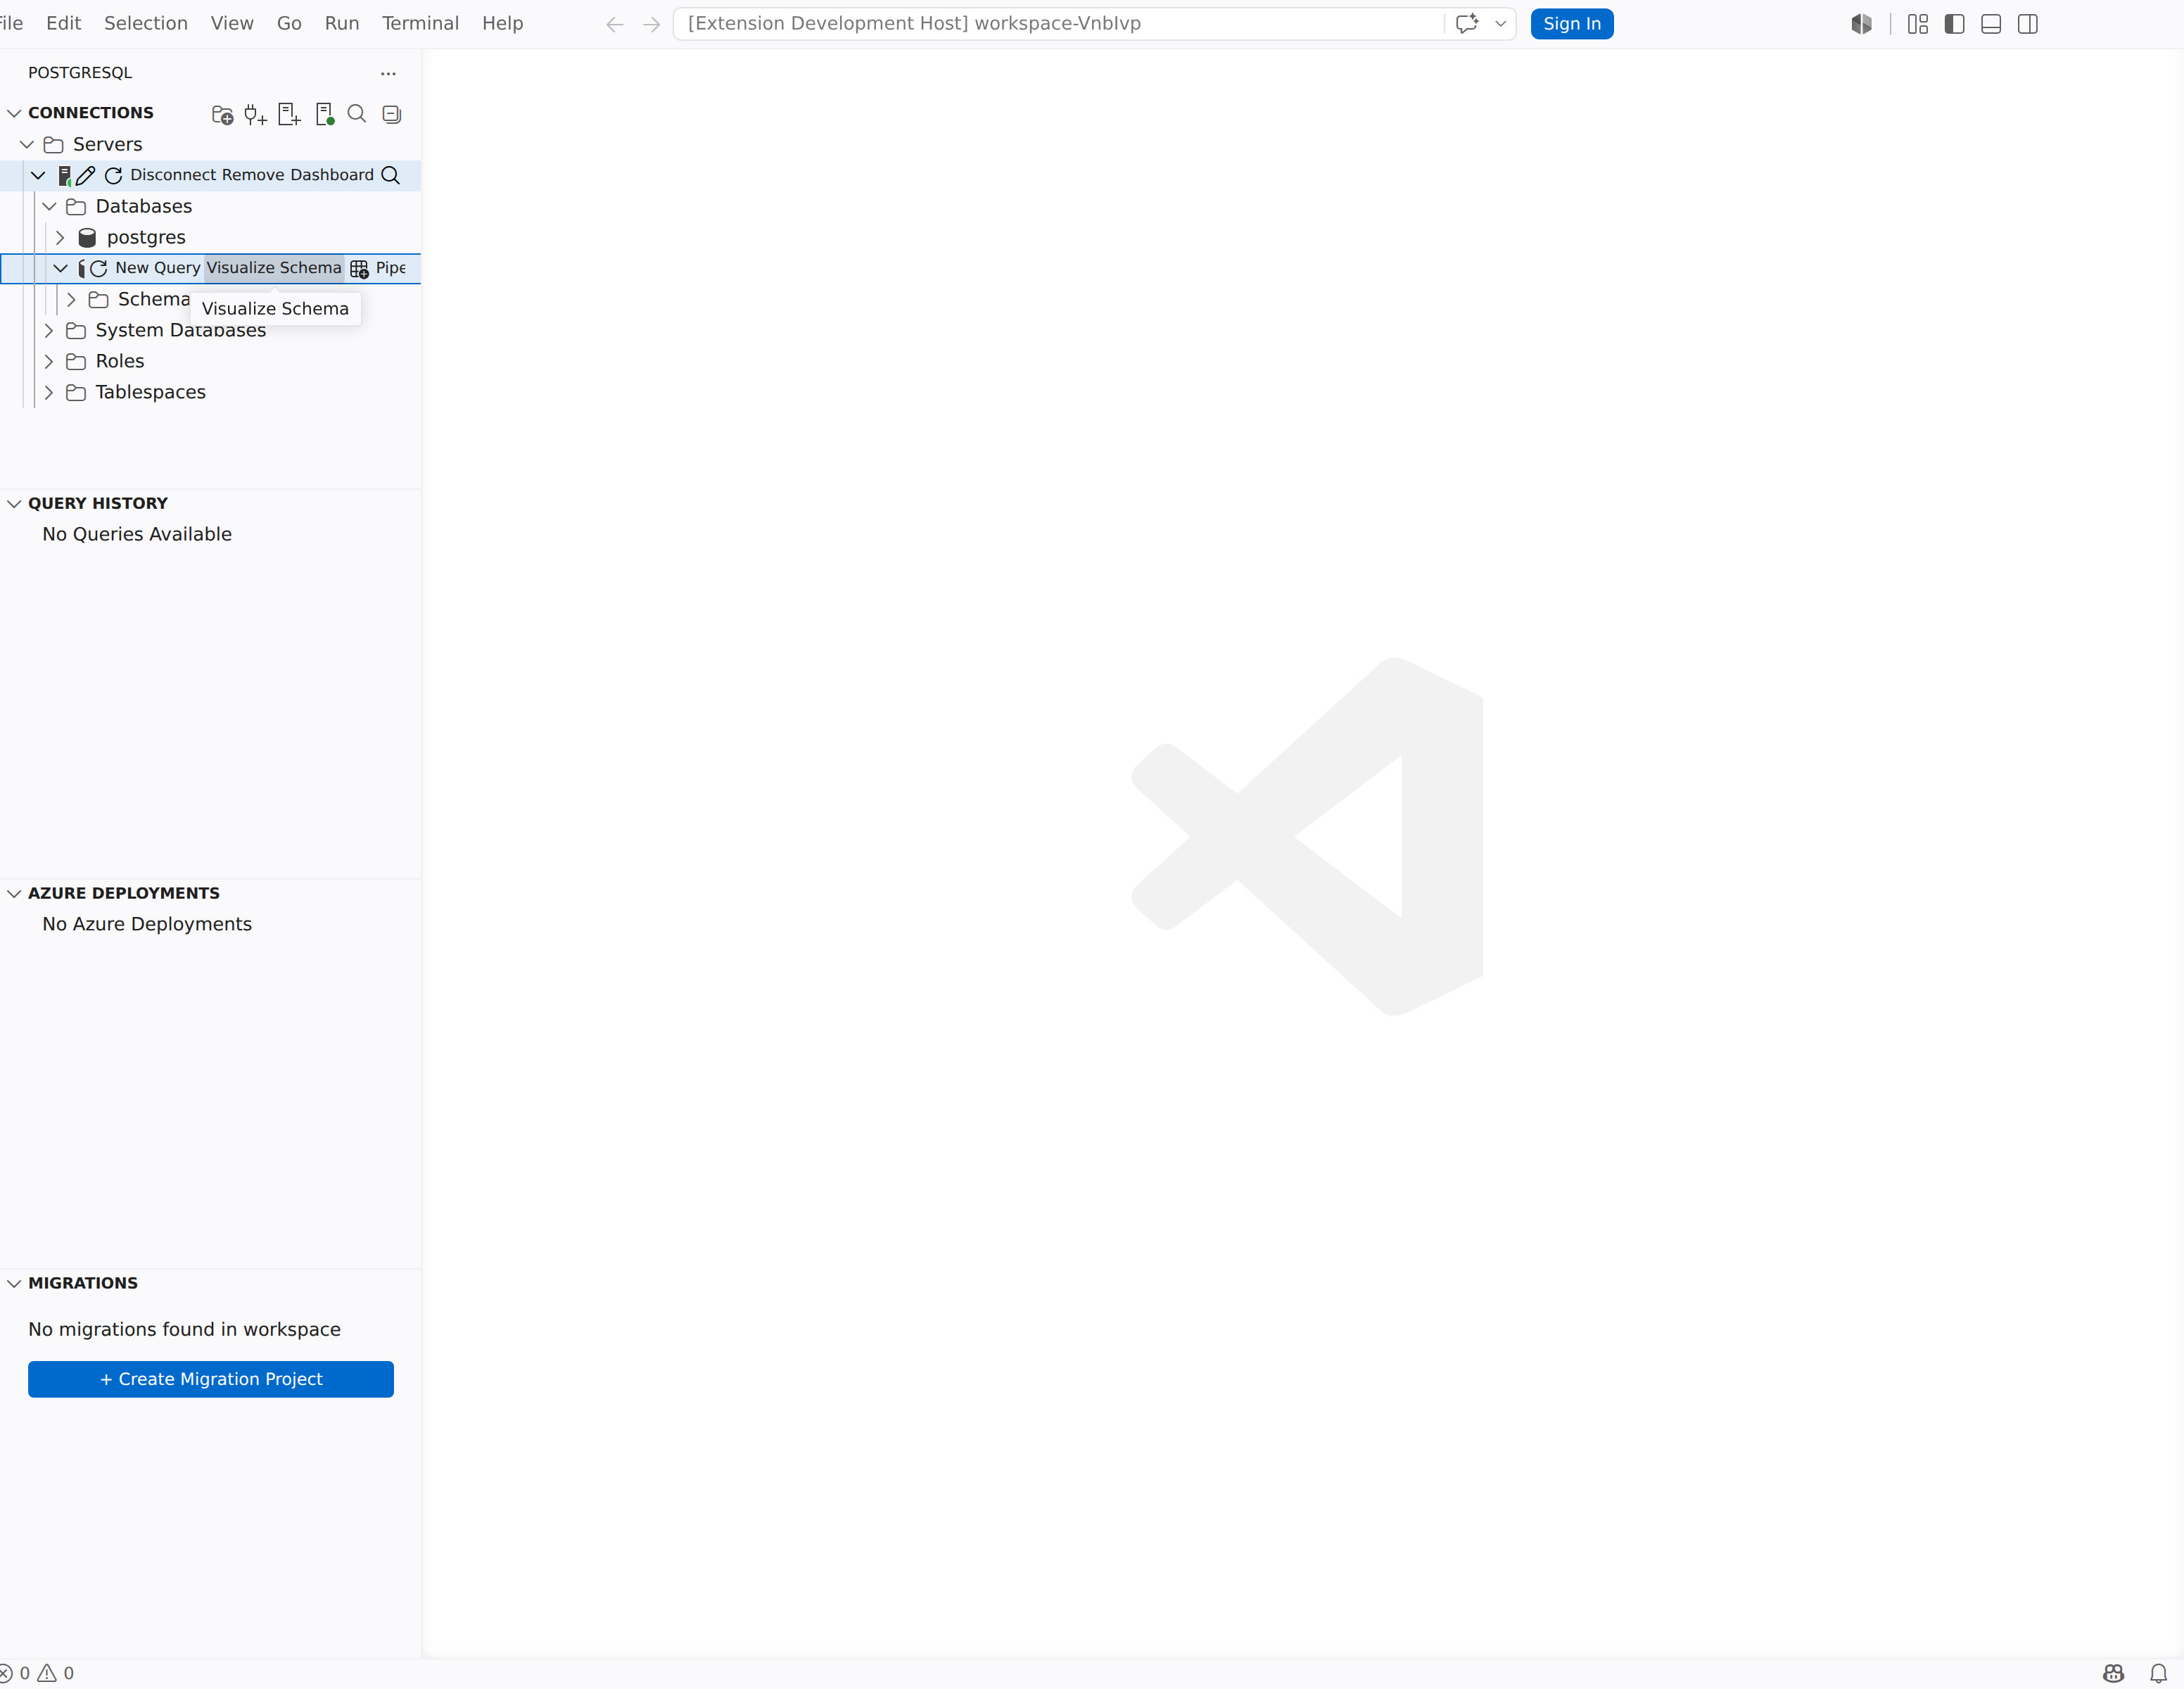Click the 'No Queries Available' text
2184x1689 pixels.
(x=137, y=535)
